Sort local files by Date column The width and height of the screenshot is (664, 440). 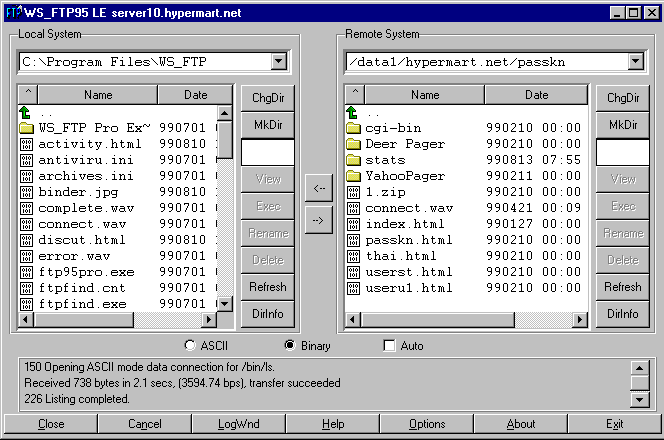[195, 94]
